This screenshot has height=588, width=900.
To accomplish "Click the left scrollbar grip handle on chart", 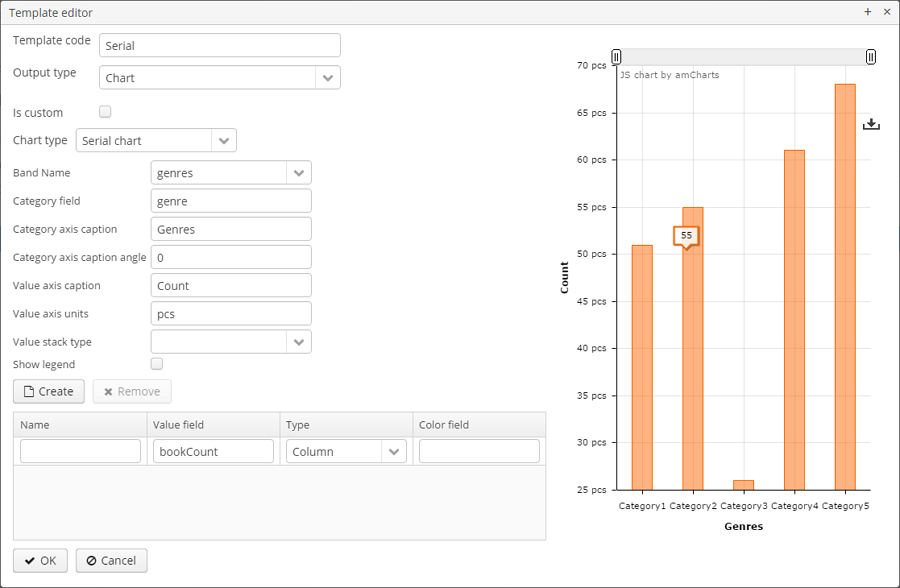I will point(616,57).
